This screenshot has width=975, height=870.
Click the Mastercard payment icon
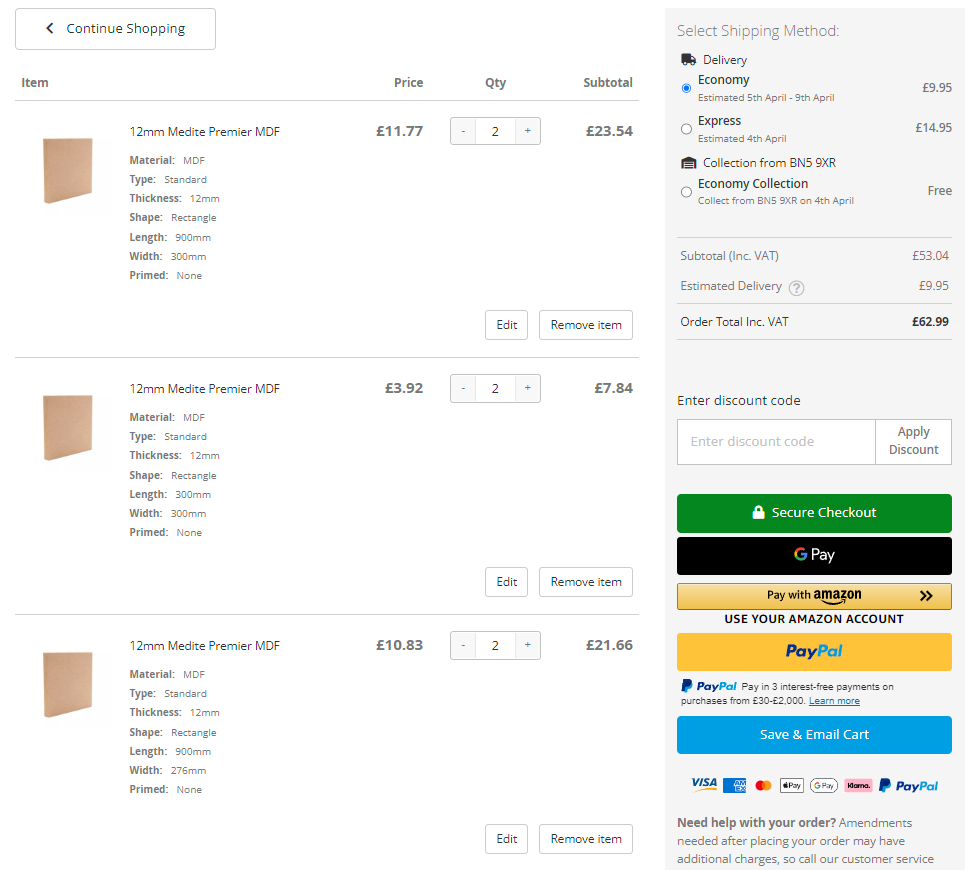(x=763, y=785)
